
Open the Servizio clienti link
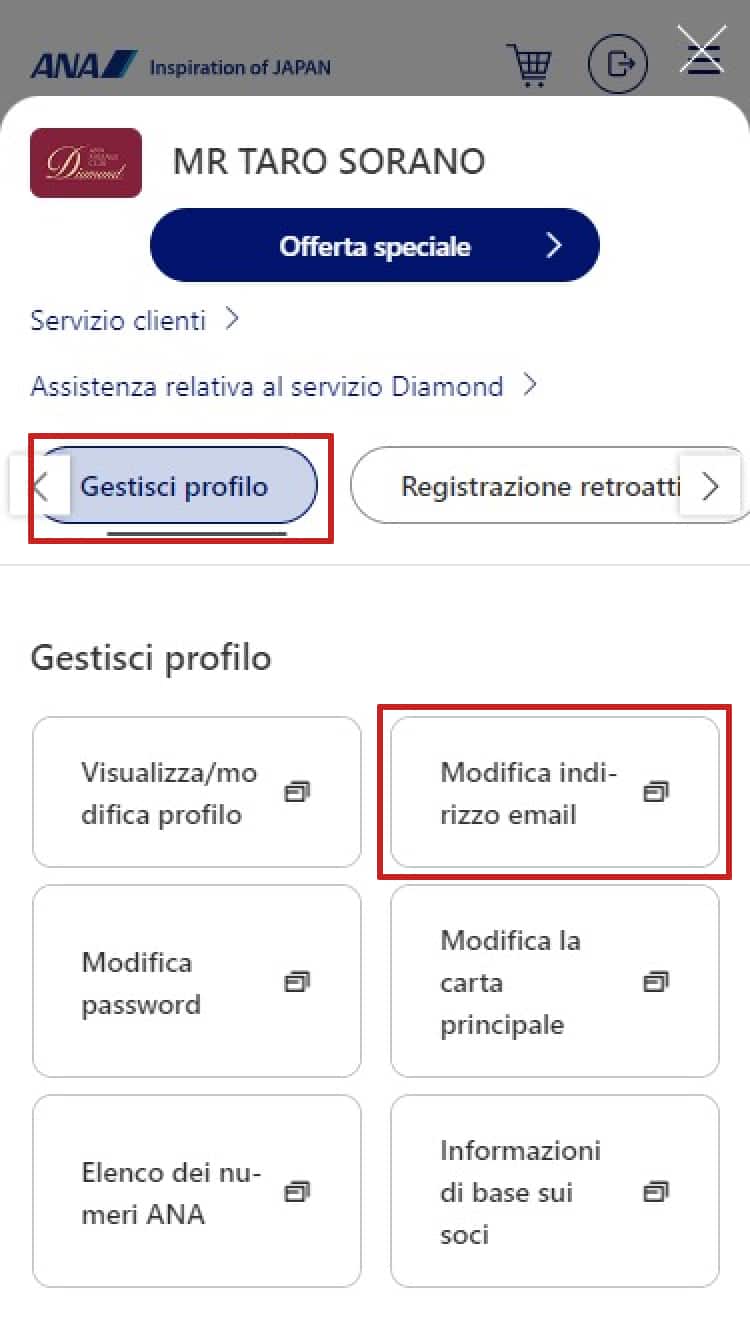pos(119,320)
